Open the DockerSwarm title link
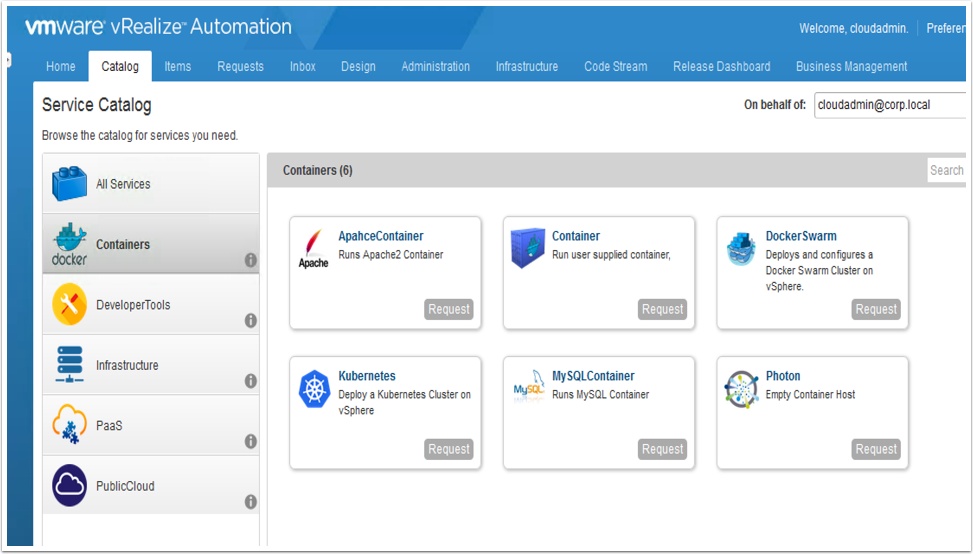 [x=801, y=236]
